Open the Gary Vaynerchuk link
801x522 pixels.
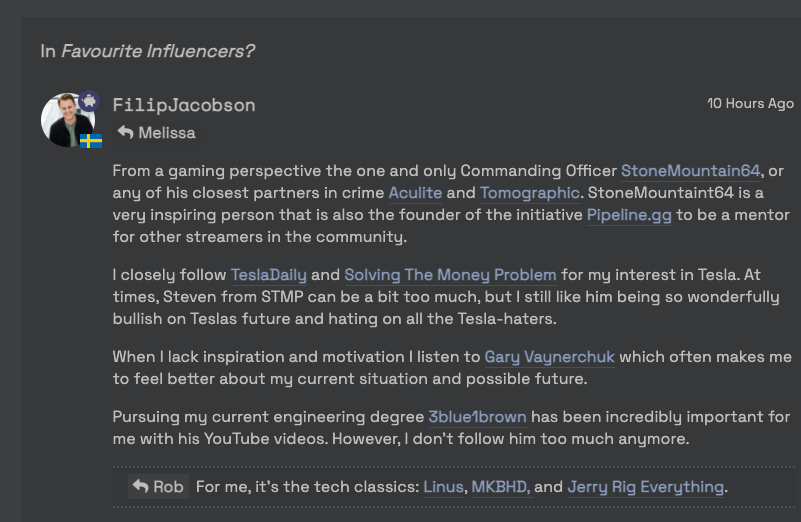[549, 356]
